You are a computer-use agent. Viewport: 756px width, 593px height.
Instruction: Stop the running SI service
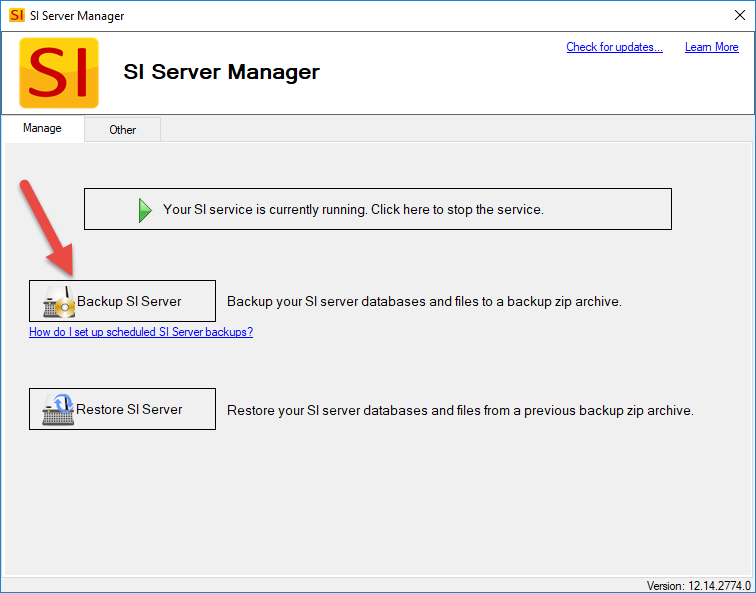click(x=378, y=209)
